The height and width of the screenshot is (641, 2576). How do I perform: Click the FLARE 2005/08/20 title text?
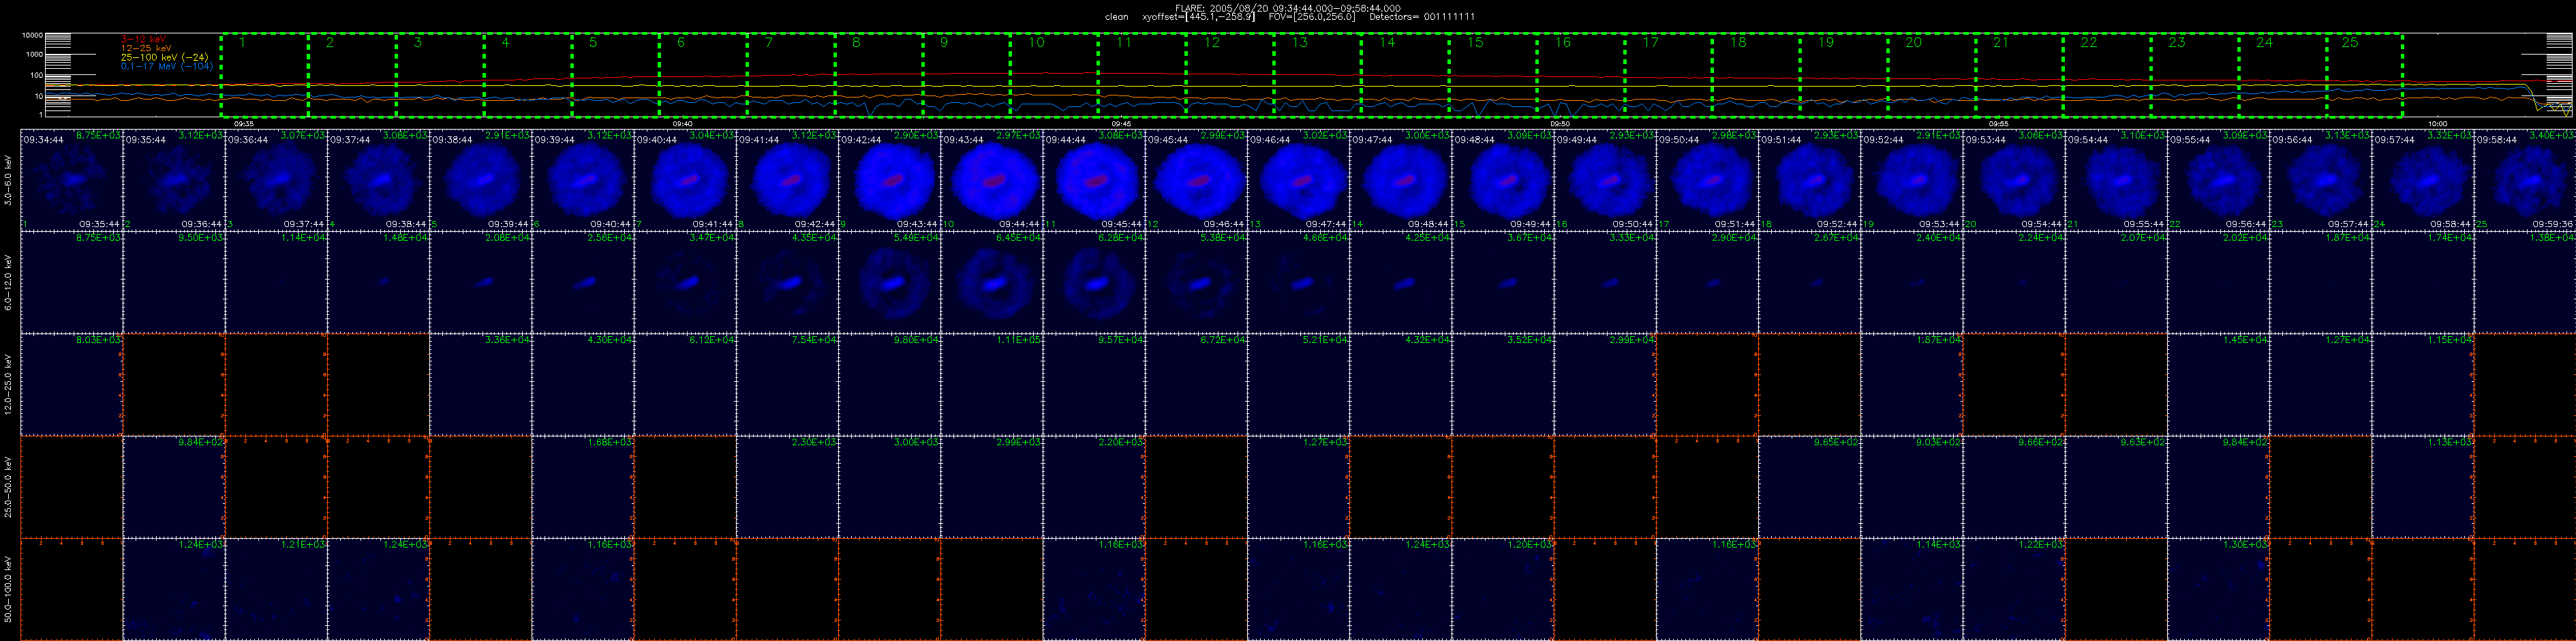(1288, 7)
